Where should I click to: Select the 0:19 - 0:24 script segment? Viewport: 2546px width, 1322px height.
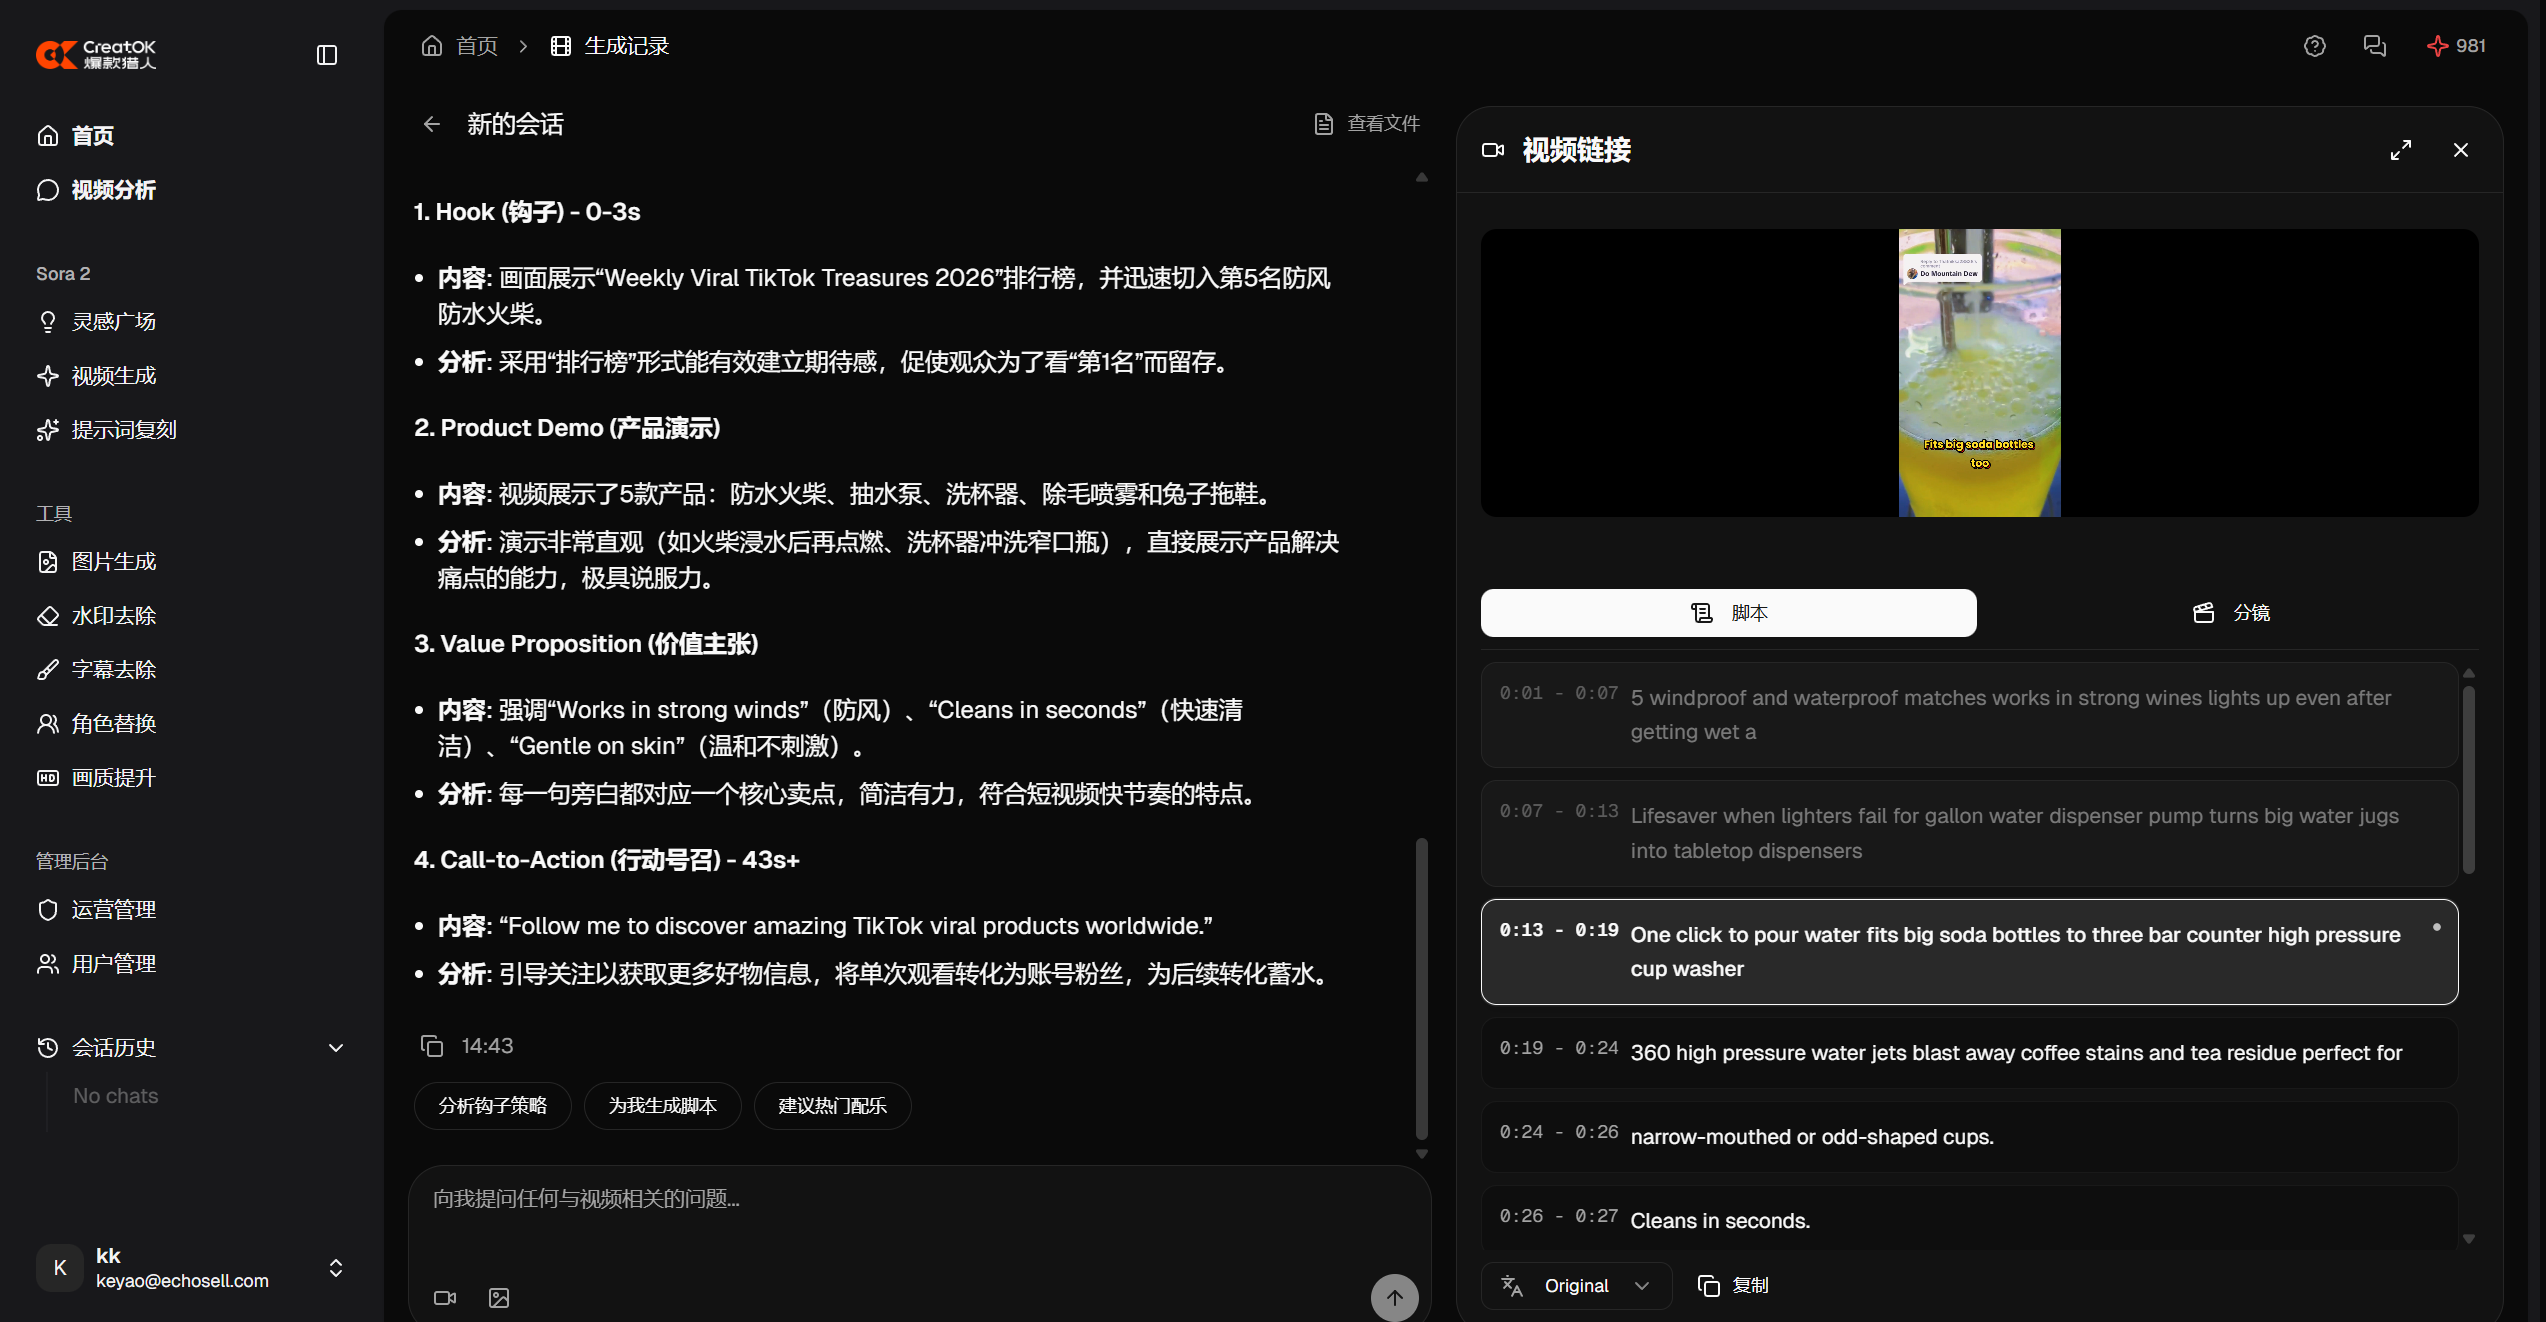click(x=1970, y=1053)
